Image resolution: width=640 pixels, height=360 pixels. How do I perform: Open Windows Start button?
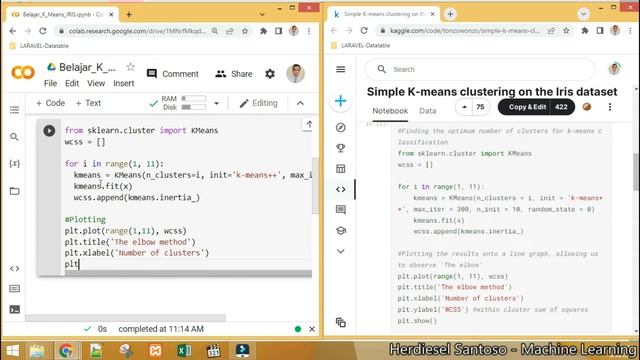point(12,351)
